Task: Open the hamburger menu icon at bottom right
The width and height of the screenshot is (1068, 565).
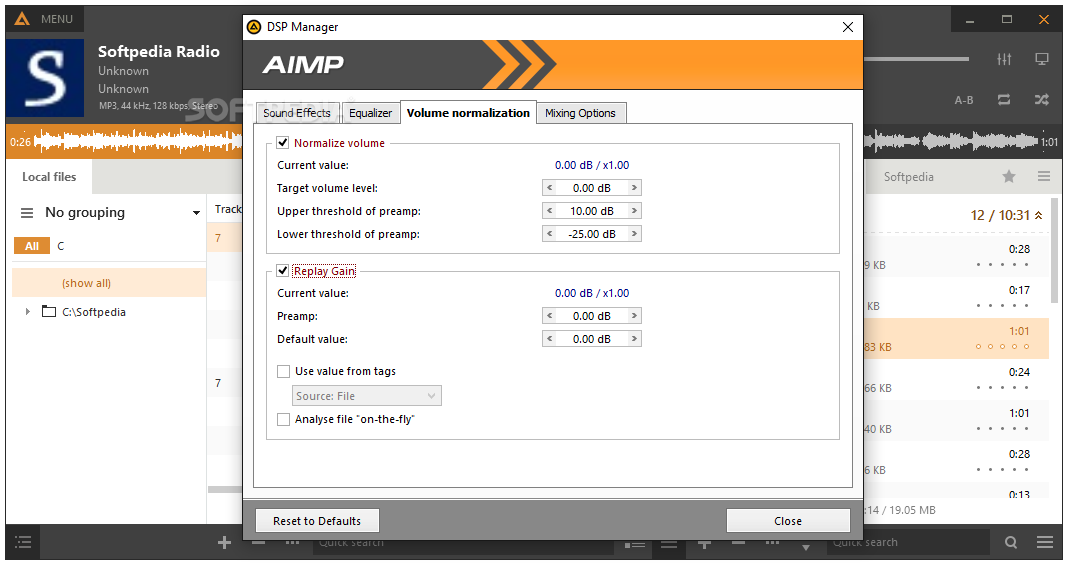Action: pos(1045,543)
